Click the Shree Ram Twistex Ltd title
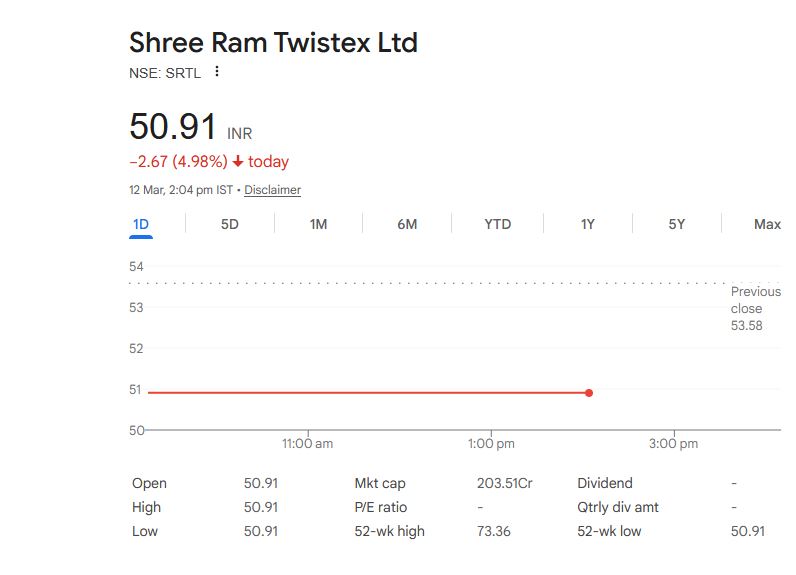796x575 pixels. click(273, 43)
